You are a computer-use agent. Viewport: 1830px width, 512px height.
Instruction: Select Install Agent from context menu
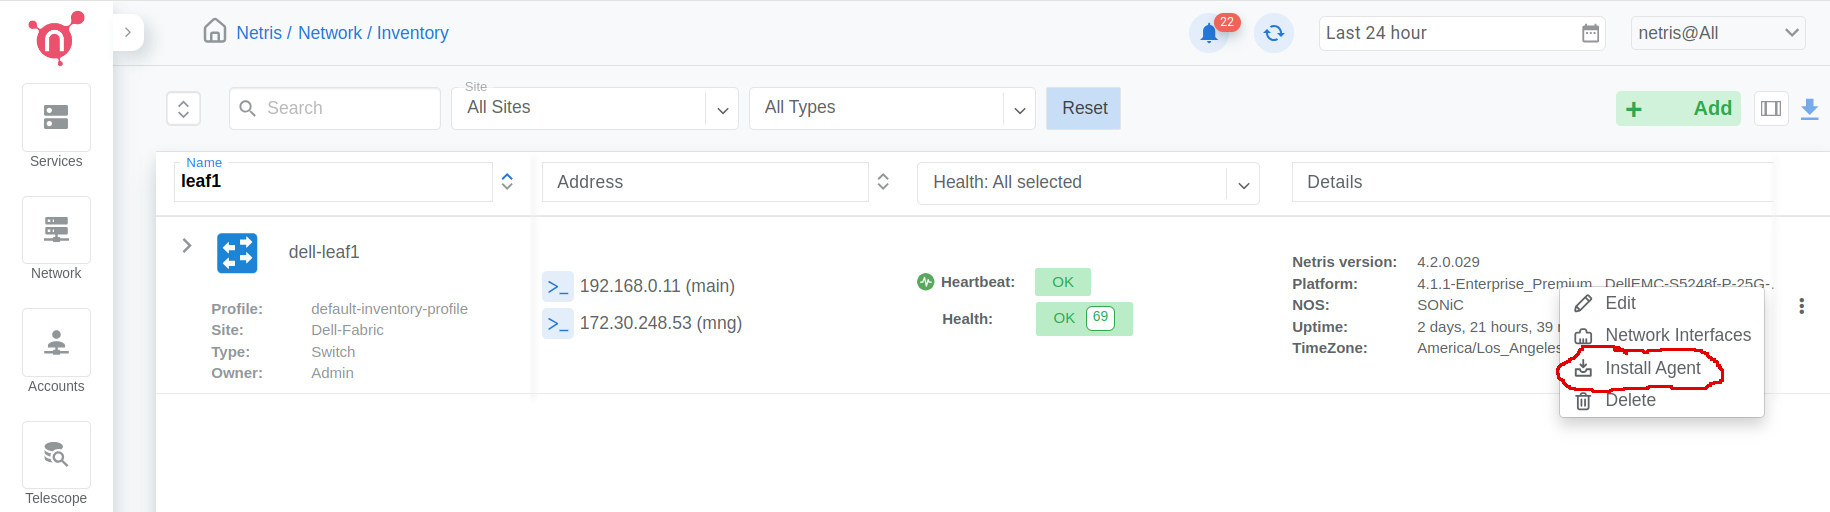[1652, 369]
